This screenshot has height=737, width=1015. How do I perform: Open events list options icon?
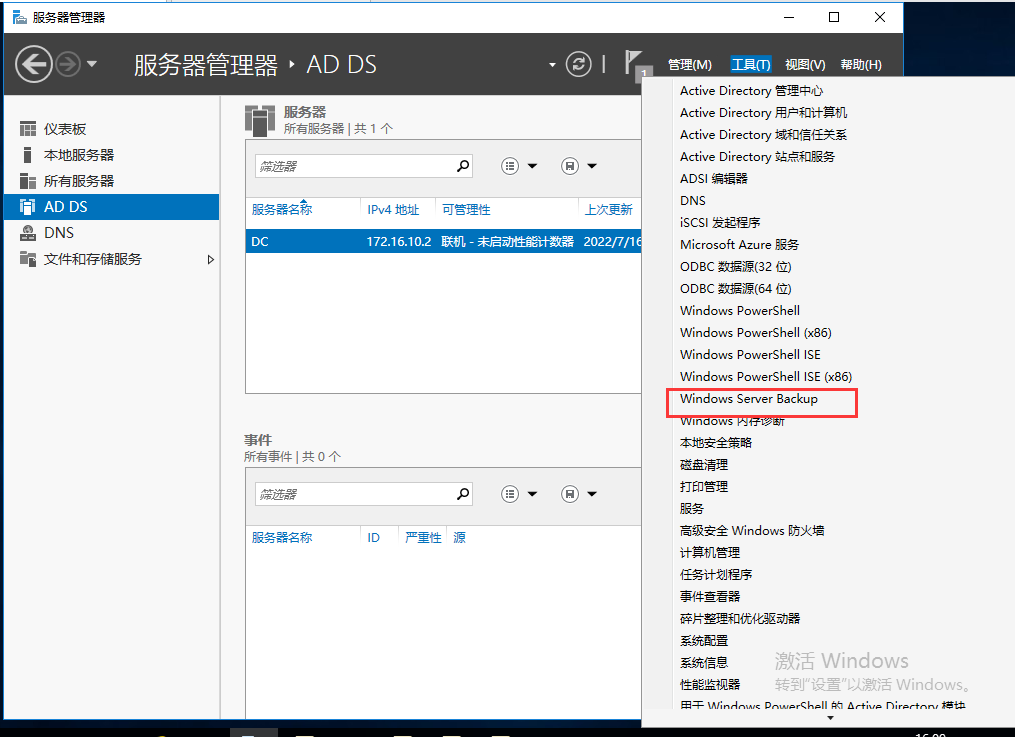[510, 494]
